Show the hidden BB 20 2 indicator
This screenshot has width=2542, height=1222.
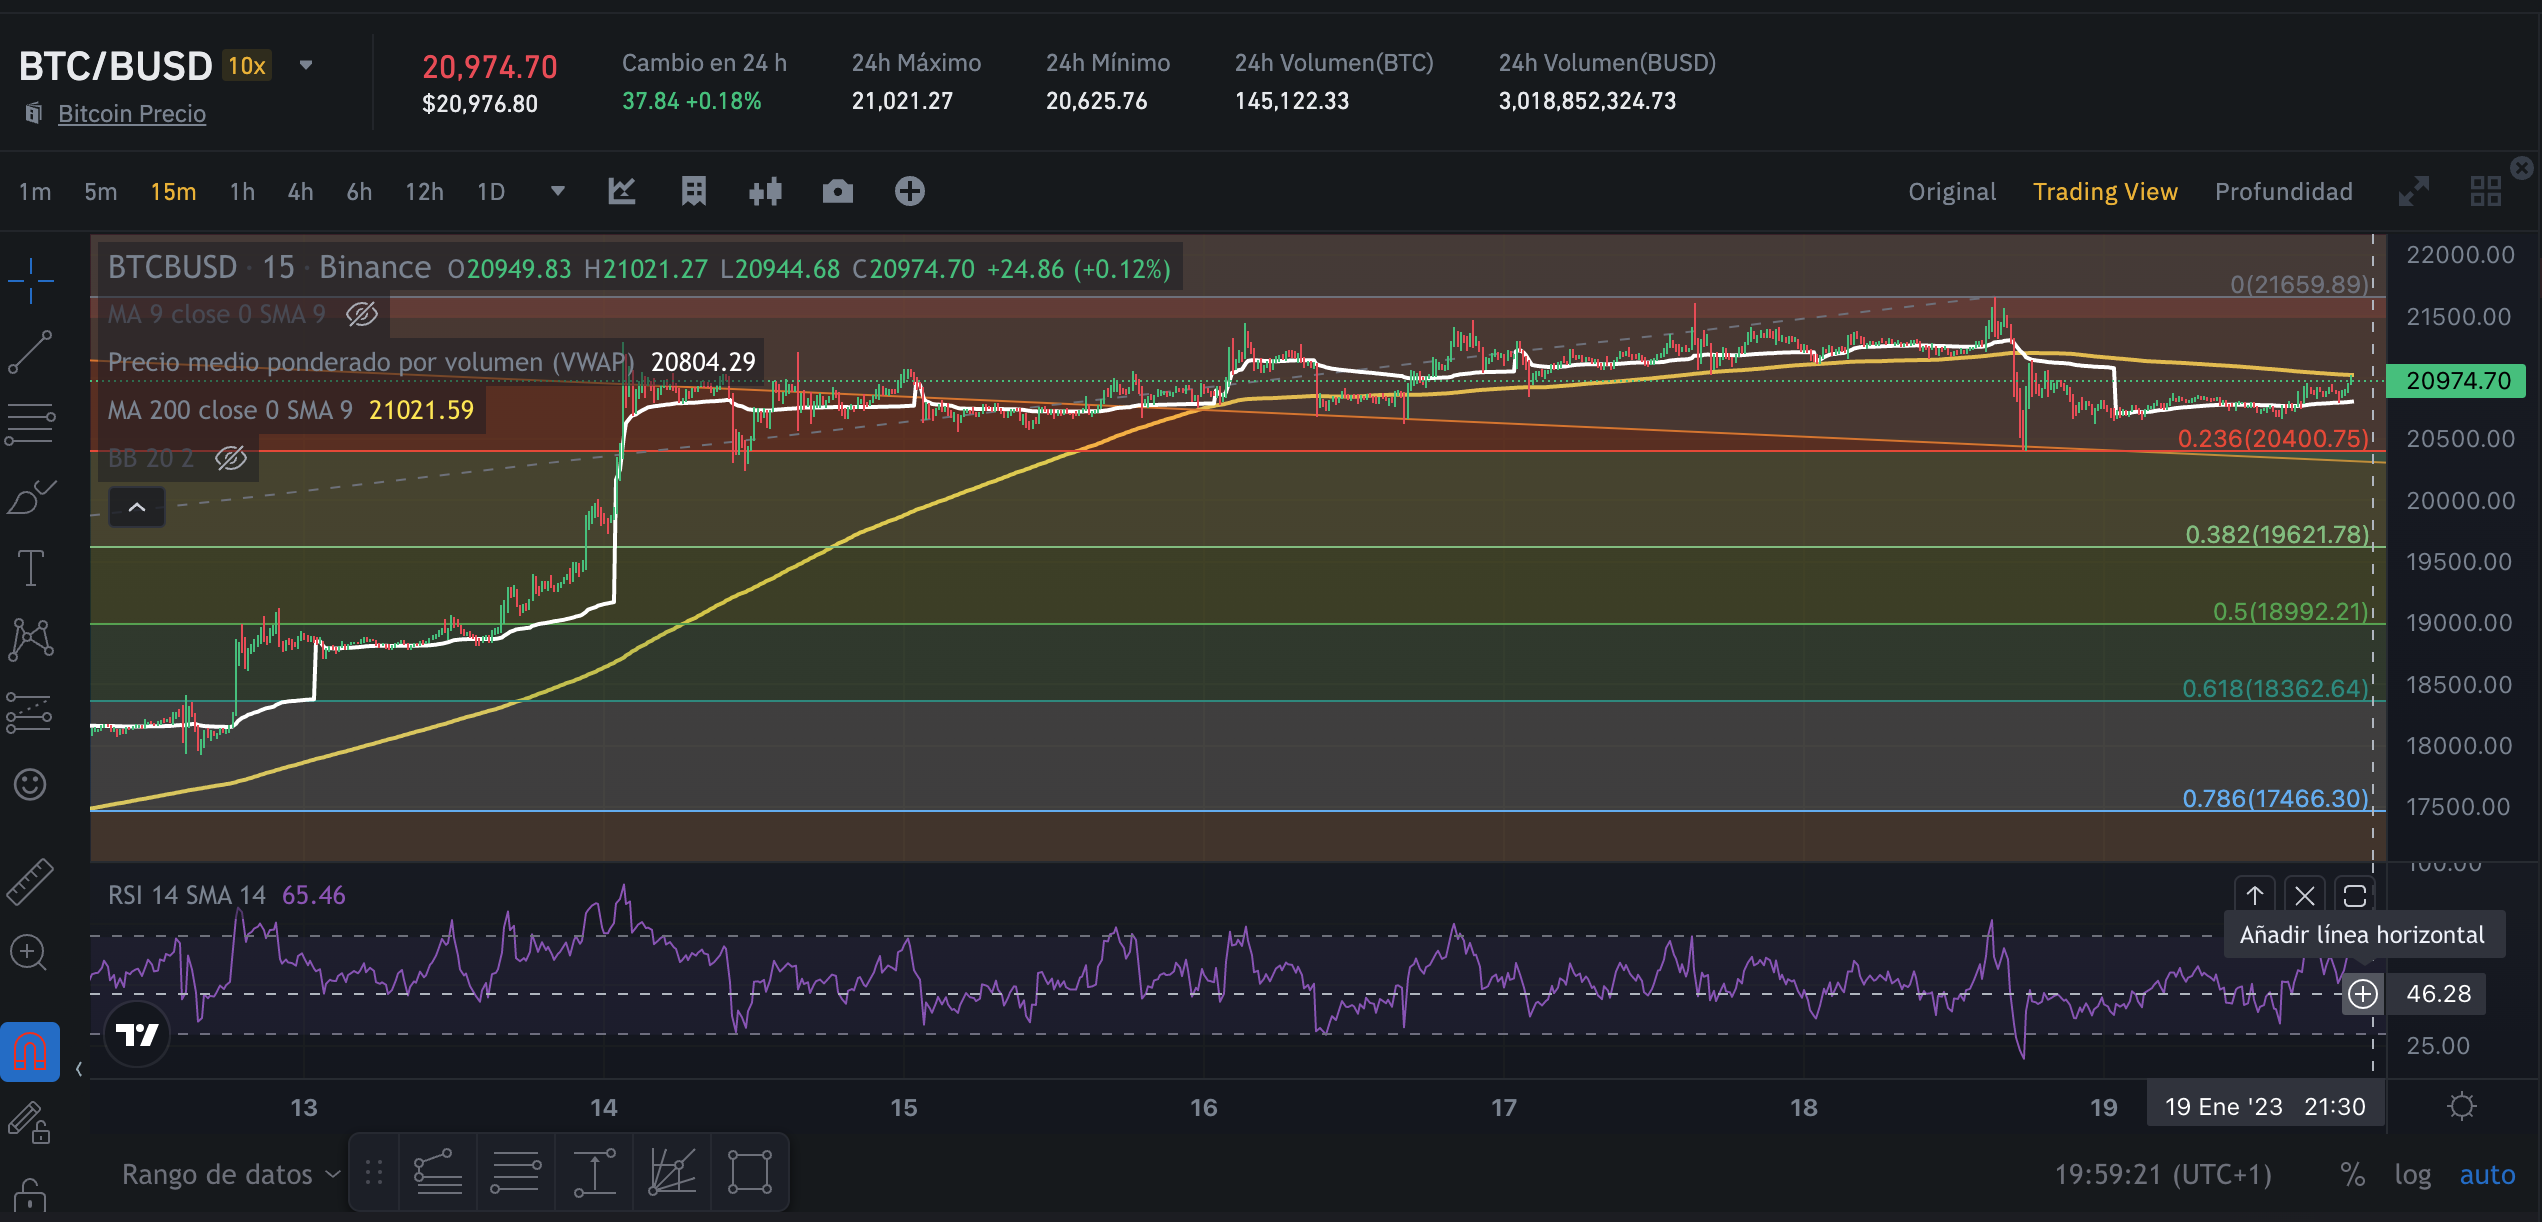click(x=231, y=459)
